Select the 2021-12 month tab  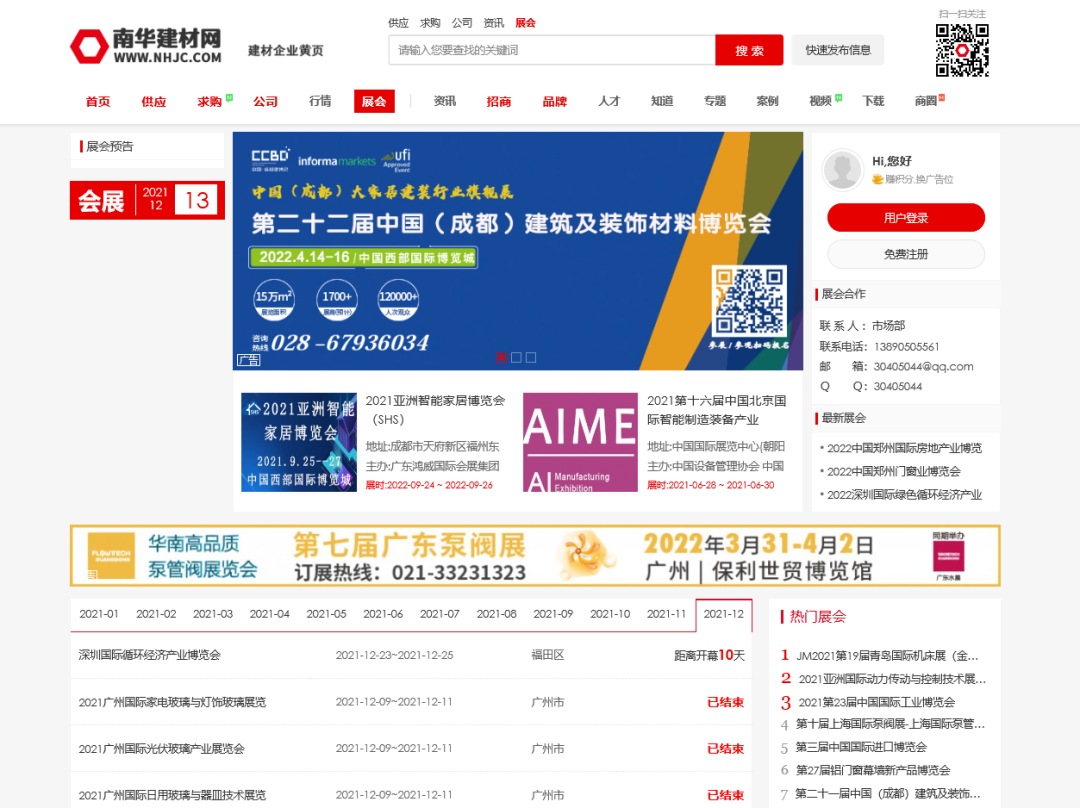click(723, 614)
